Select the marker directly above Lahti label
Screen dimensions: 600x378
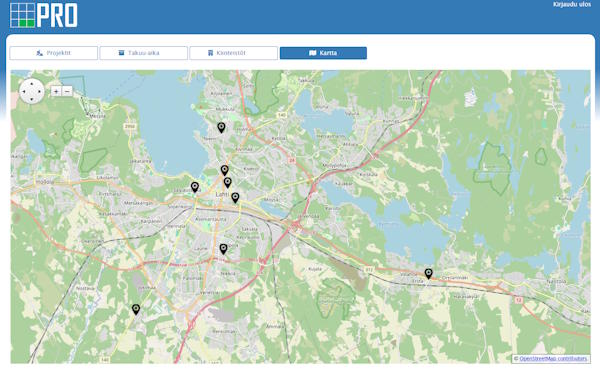point(228,182)
